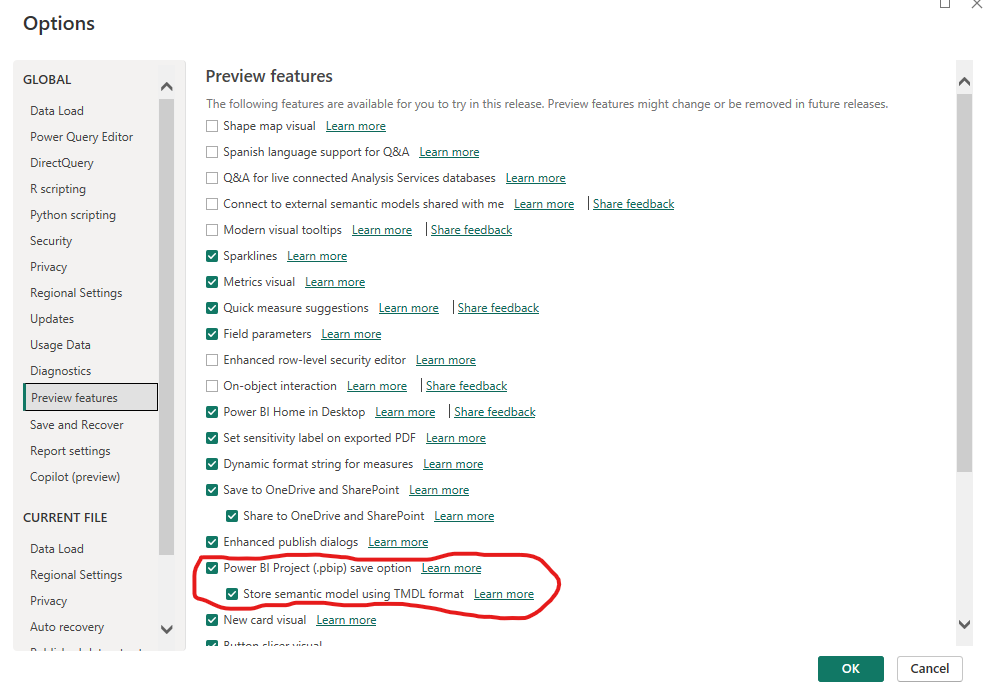The image size is (987, 700).
Task: Click main panel scroll up arrow
Action: click(964, 82)
